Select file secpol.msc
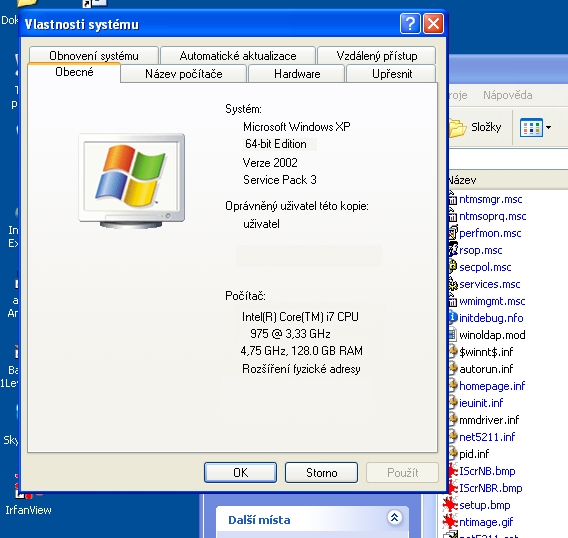The height and width of the screenshot is (538, 568). pos(485,267)
